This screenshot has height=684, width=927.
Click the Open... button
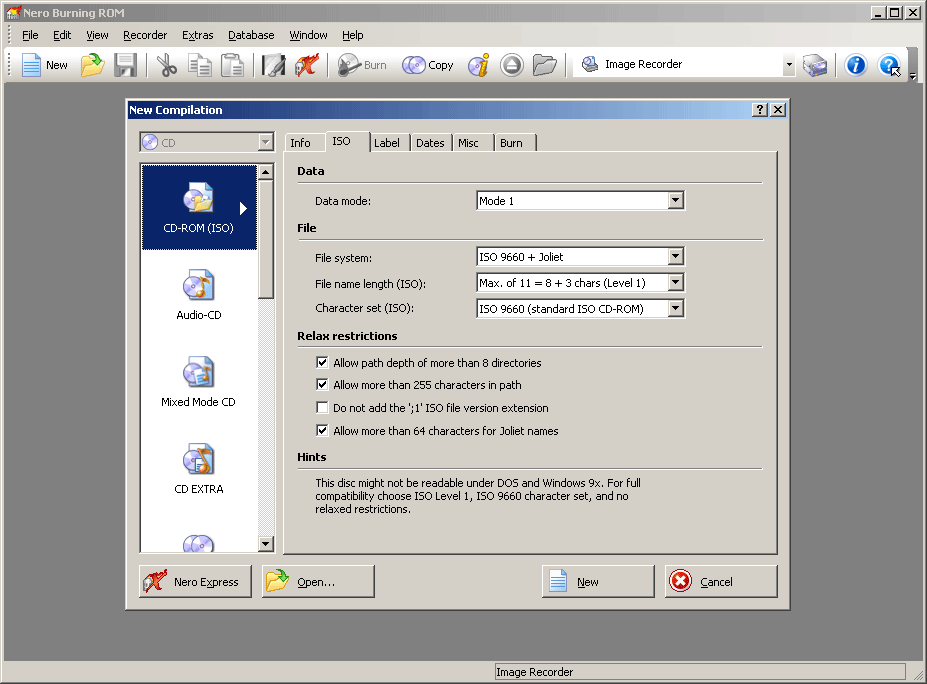pos(318,581)
